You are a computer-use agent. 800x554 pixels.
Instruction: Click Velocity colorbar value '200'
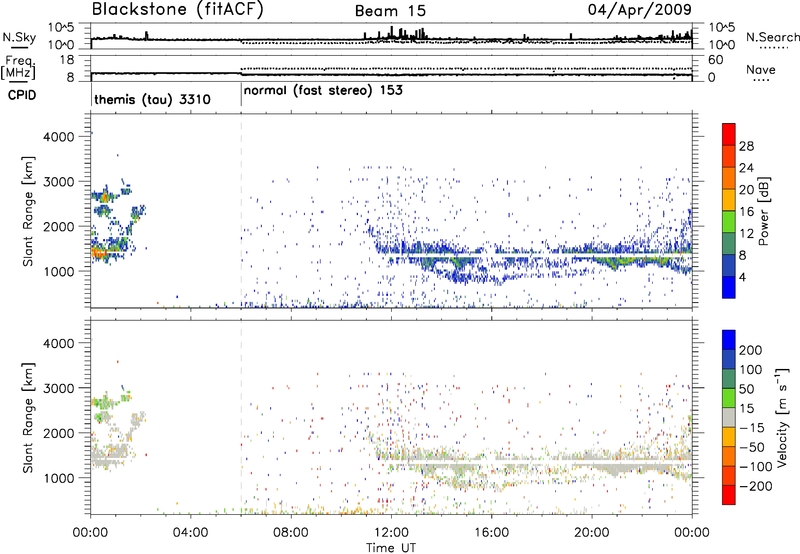[750, 350]
